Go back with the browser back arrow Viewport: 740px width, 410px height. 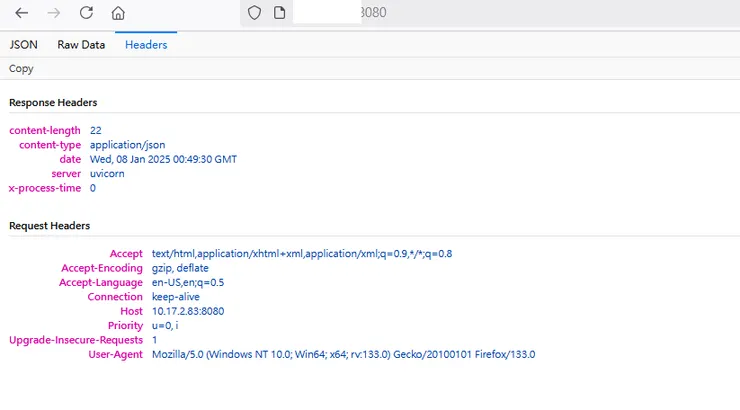coord(22,13)
